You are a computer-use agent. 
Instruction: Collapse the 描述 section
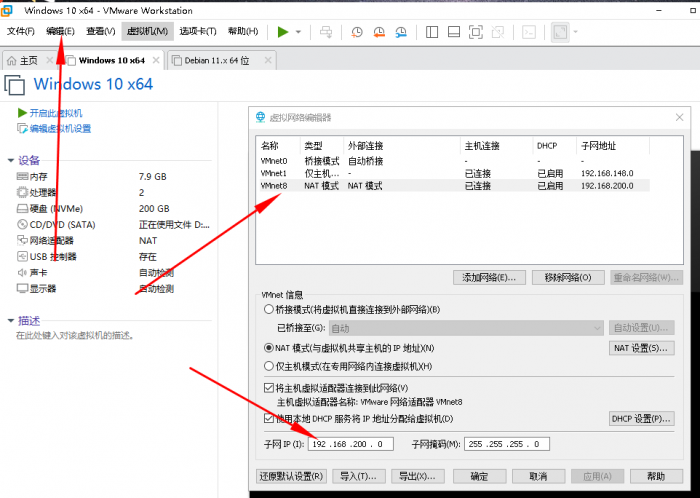pyautogui.click(x=11, y=321)
